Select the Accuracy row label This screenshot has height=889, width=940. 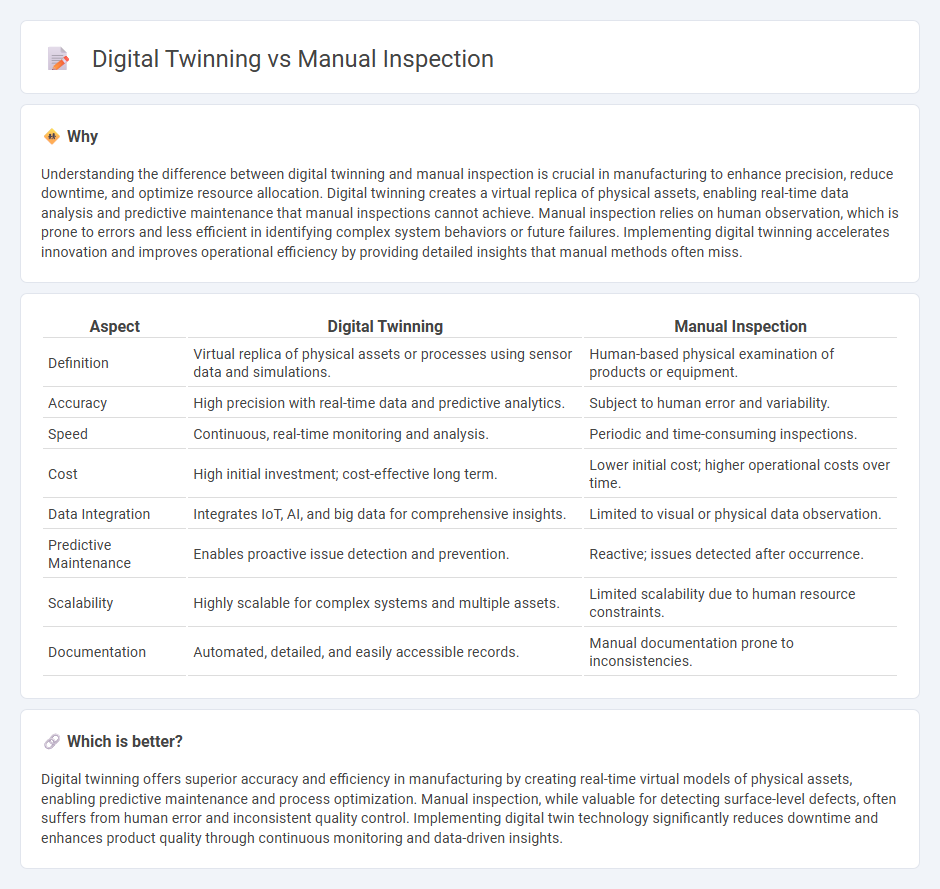[x=77, y=403]
